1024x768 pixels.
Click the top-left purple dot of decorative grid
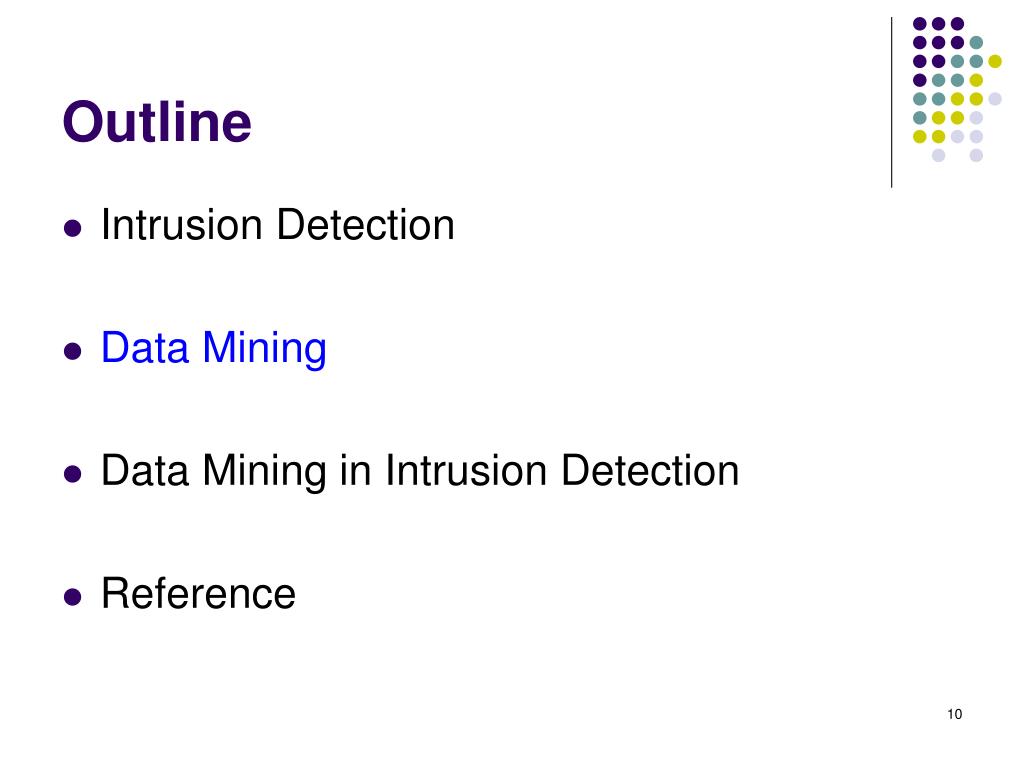920,24
